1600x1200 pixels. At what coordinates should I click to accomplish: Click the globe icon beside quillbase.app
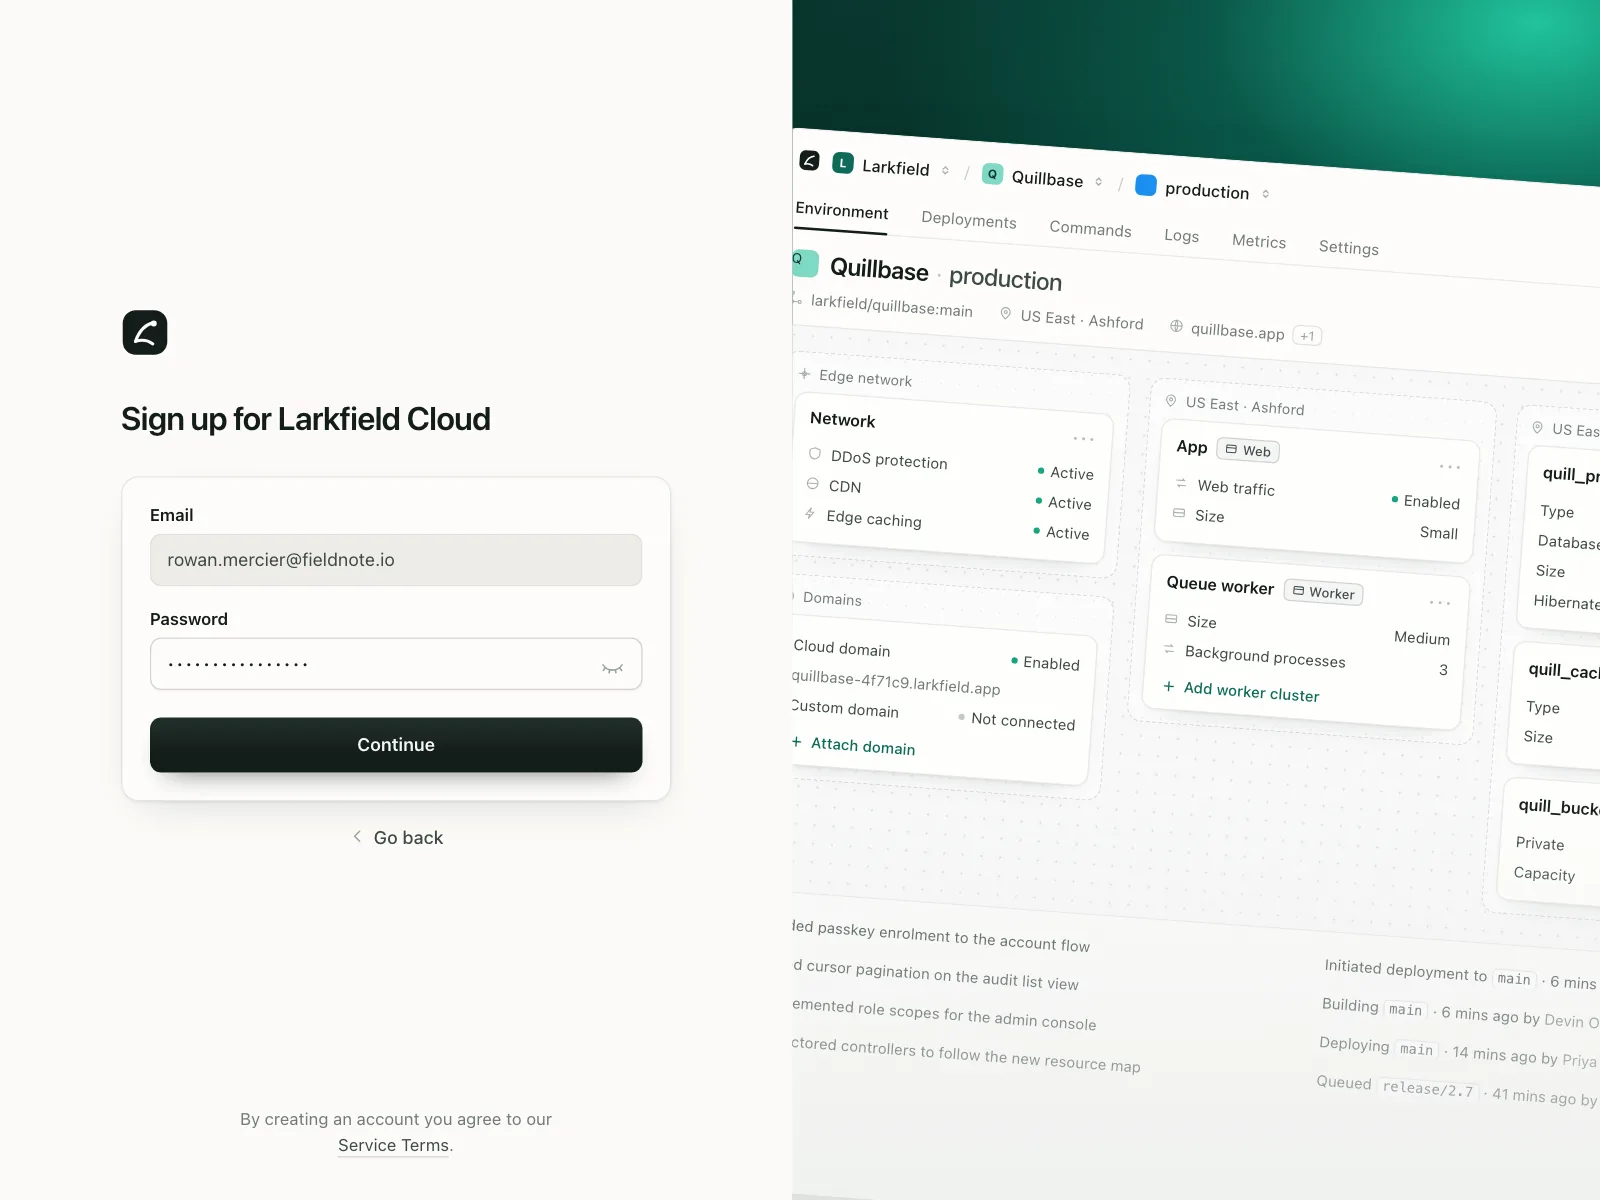coord(1176,326)
